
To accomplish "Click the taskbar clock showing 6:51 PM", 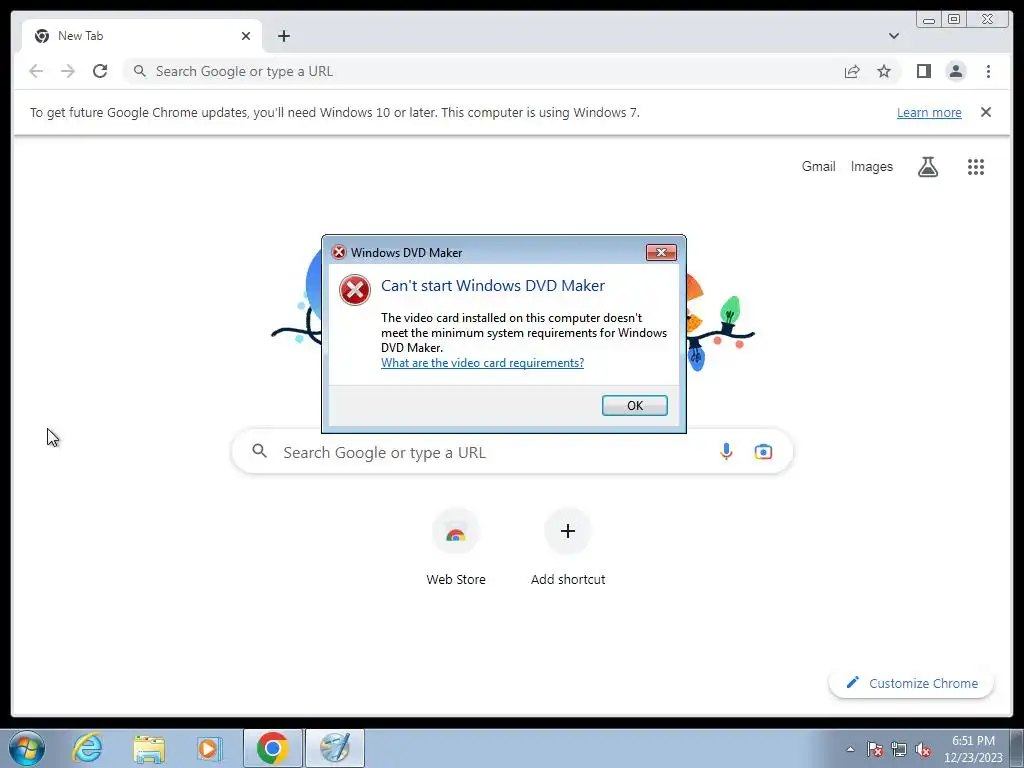I will (972, 749).
